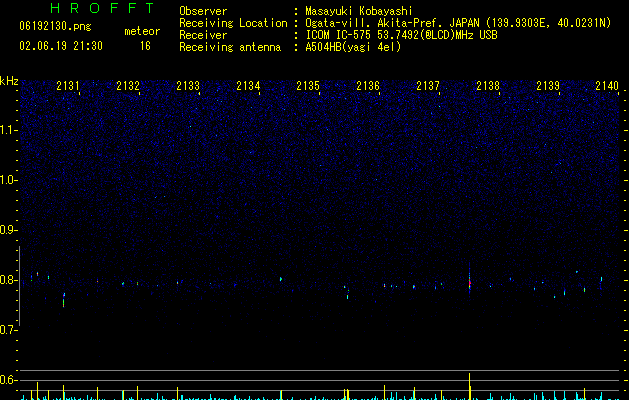Click the 2137 time marker
Screen dimensions: 629x400
(x=428, y=86)
